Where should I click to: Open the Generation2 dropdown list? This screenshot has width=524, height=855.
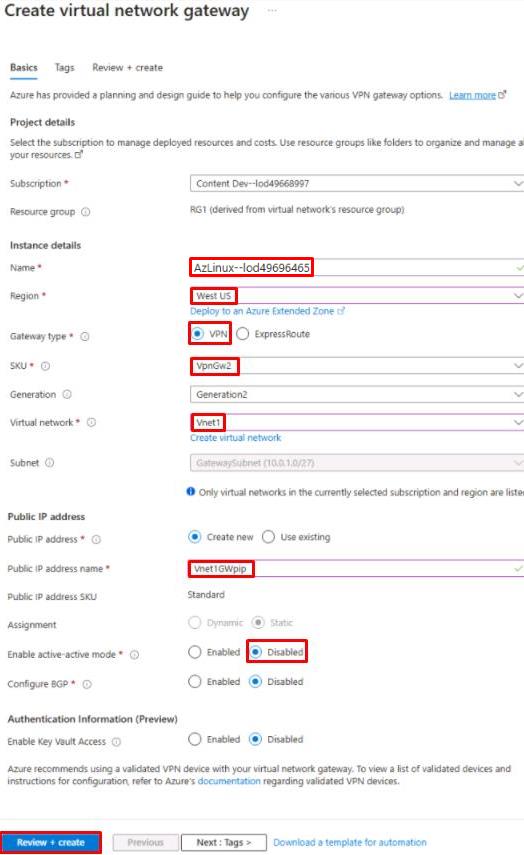(357, 394)
